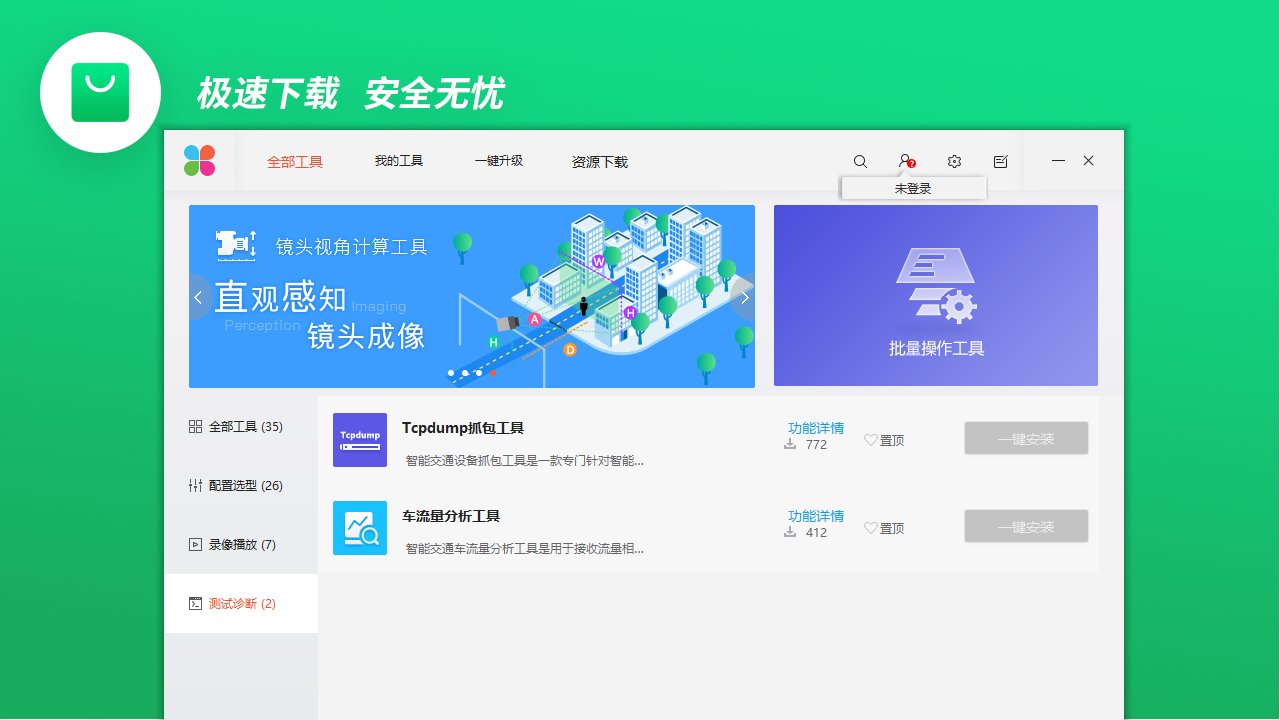Open the search magnifier icon
Image resolution: width=1280 pixels, height=720 pixels.
(860, 161)
